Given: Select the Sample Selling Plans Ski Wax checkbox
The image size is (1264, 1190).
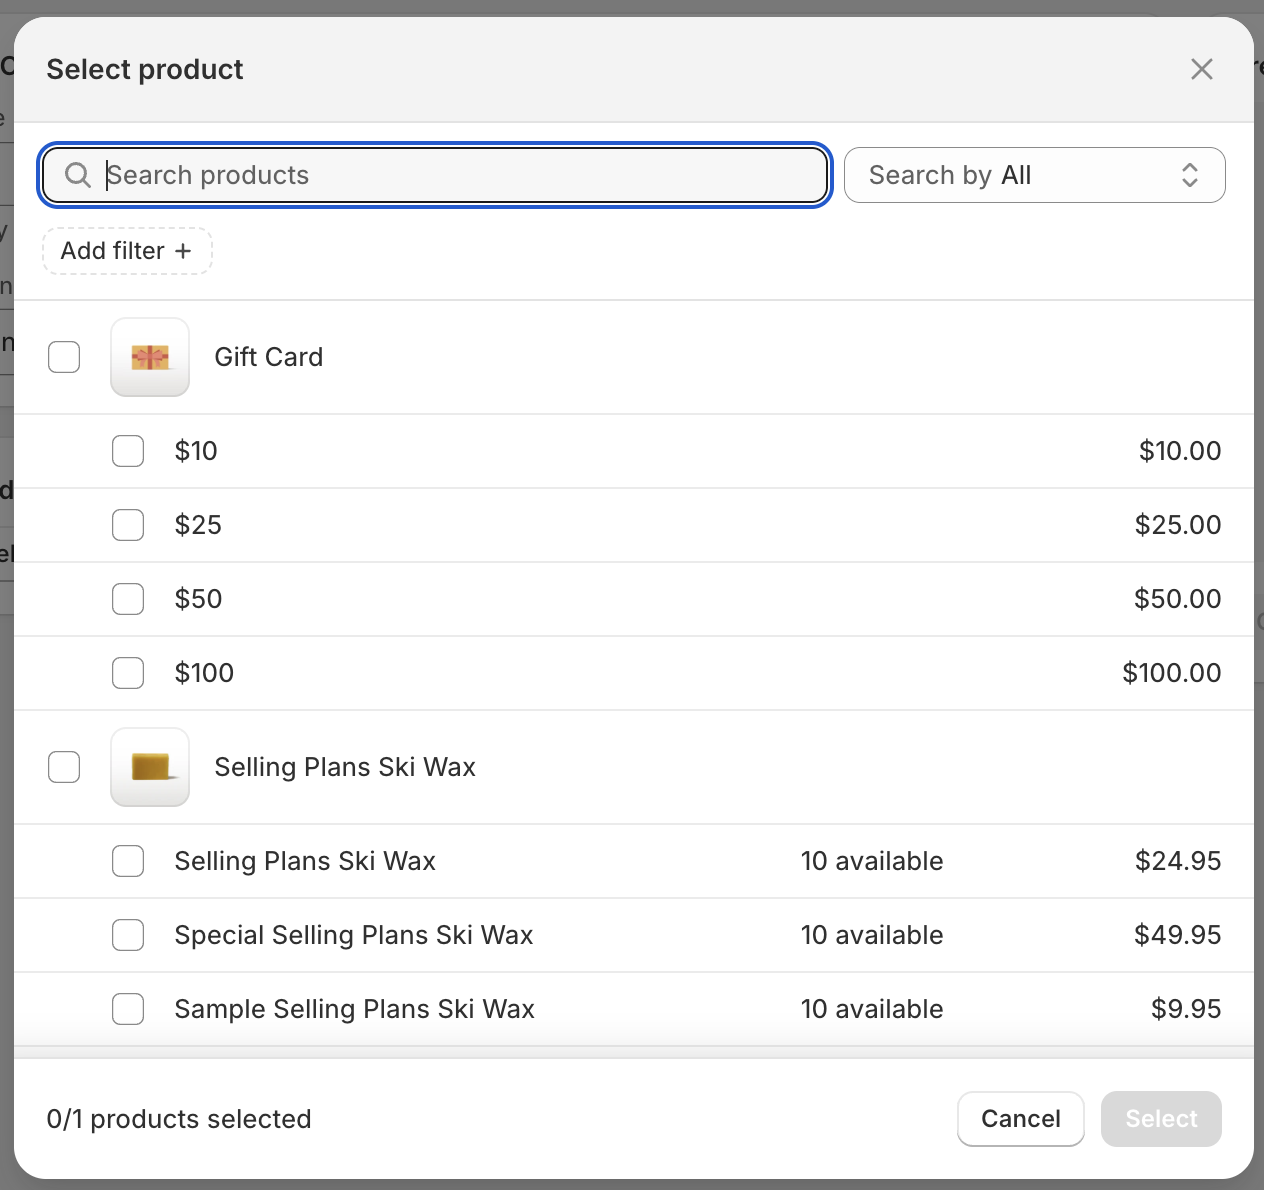Looking at the screenshot, I should click(x=128, y=1009).
